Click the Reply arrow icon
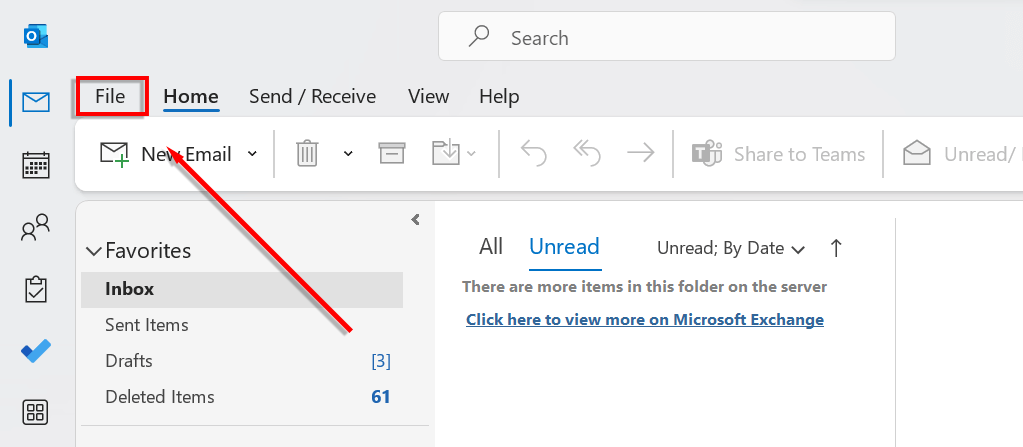The width and height of the screenshot is (1023, 447). coord(534,153)
